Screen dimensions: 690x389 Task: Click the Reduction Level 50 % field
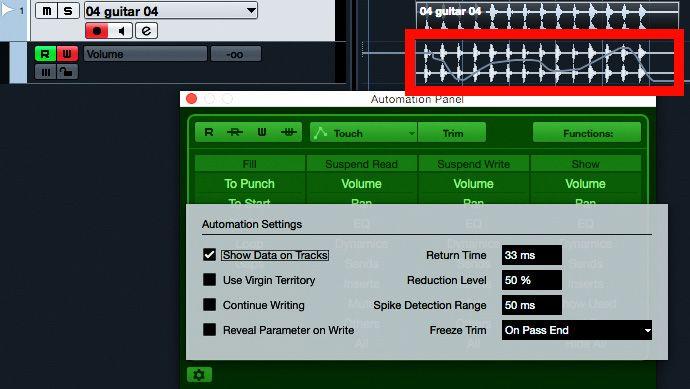[x=532, y=280]
